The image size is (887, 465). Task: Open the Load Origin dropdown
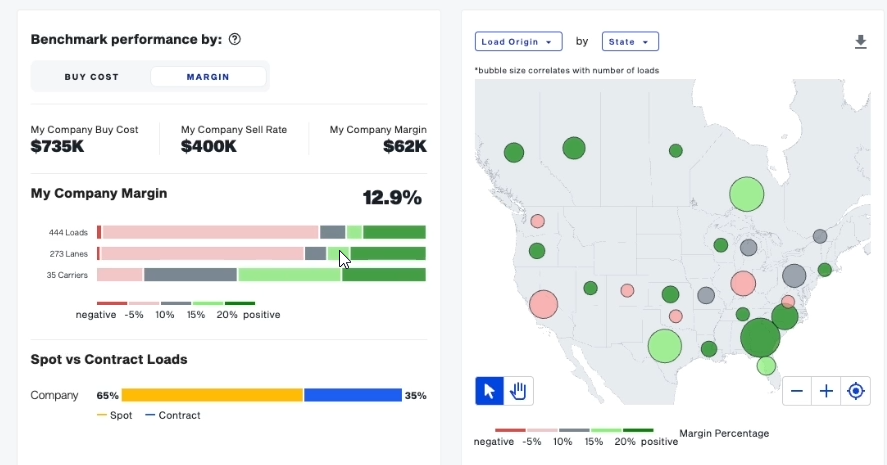(518, 42)
